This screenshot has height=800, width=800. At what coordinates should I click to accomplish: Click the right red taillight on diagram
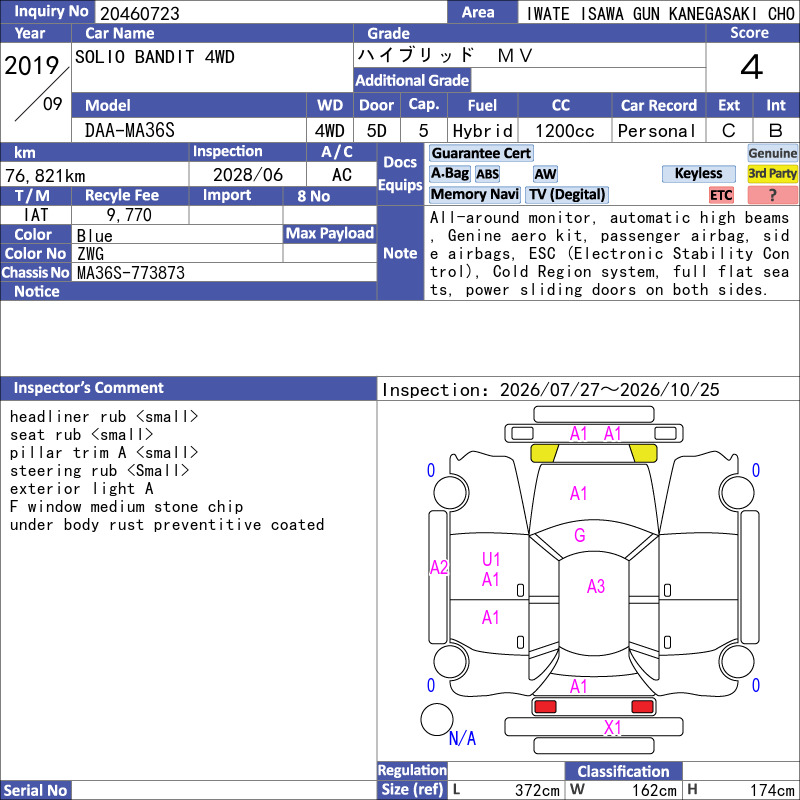(642, 707)
